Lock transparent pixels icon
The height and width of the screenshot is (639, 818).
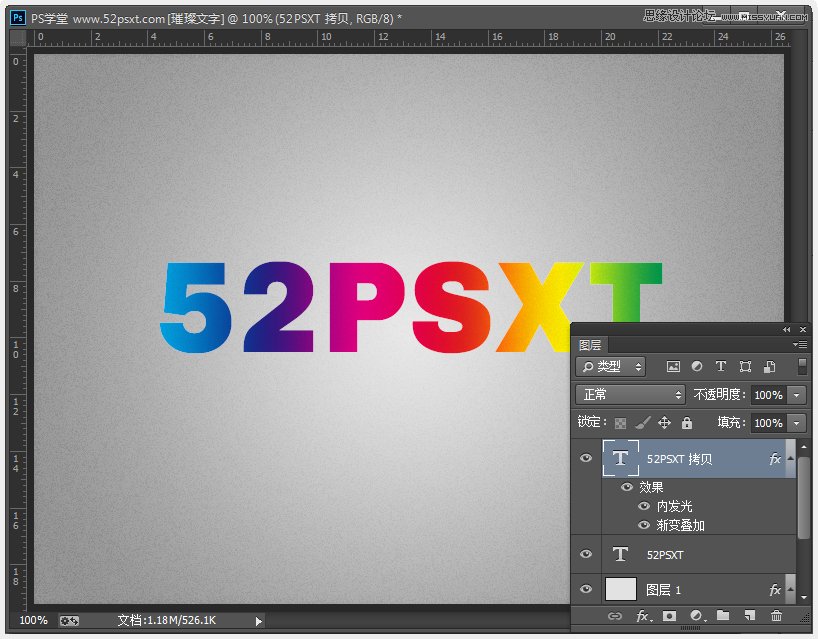[620, 423]
